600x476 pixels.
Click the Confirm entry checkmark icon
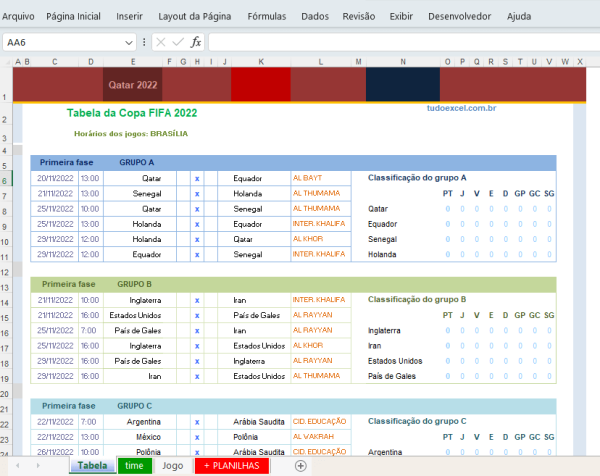pyautogui.click(x=178, y=42)
